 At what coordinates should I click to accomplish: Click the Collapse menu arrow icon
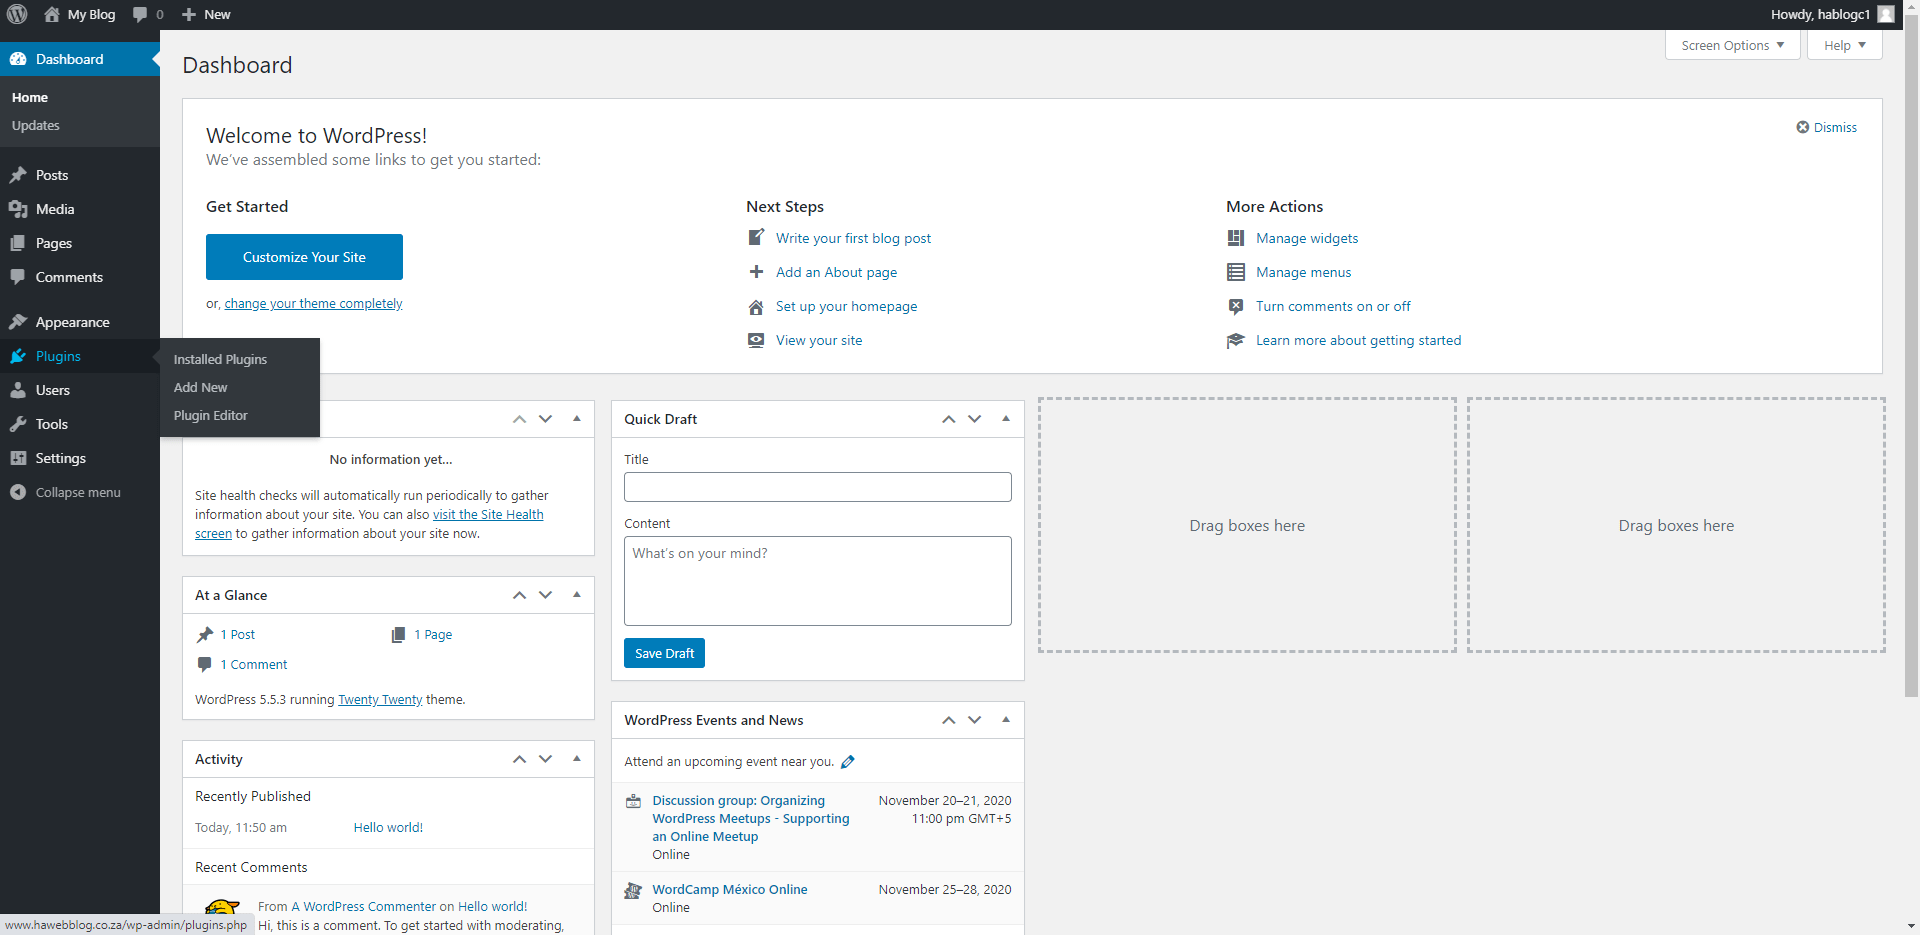point(18,492)
